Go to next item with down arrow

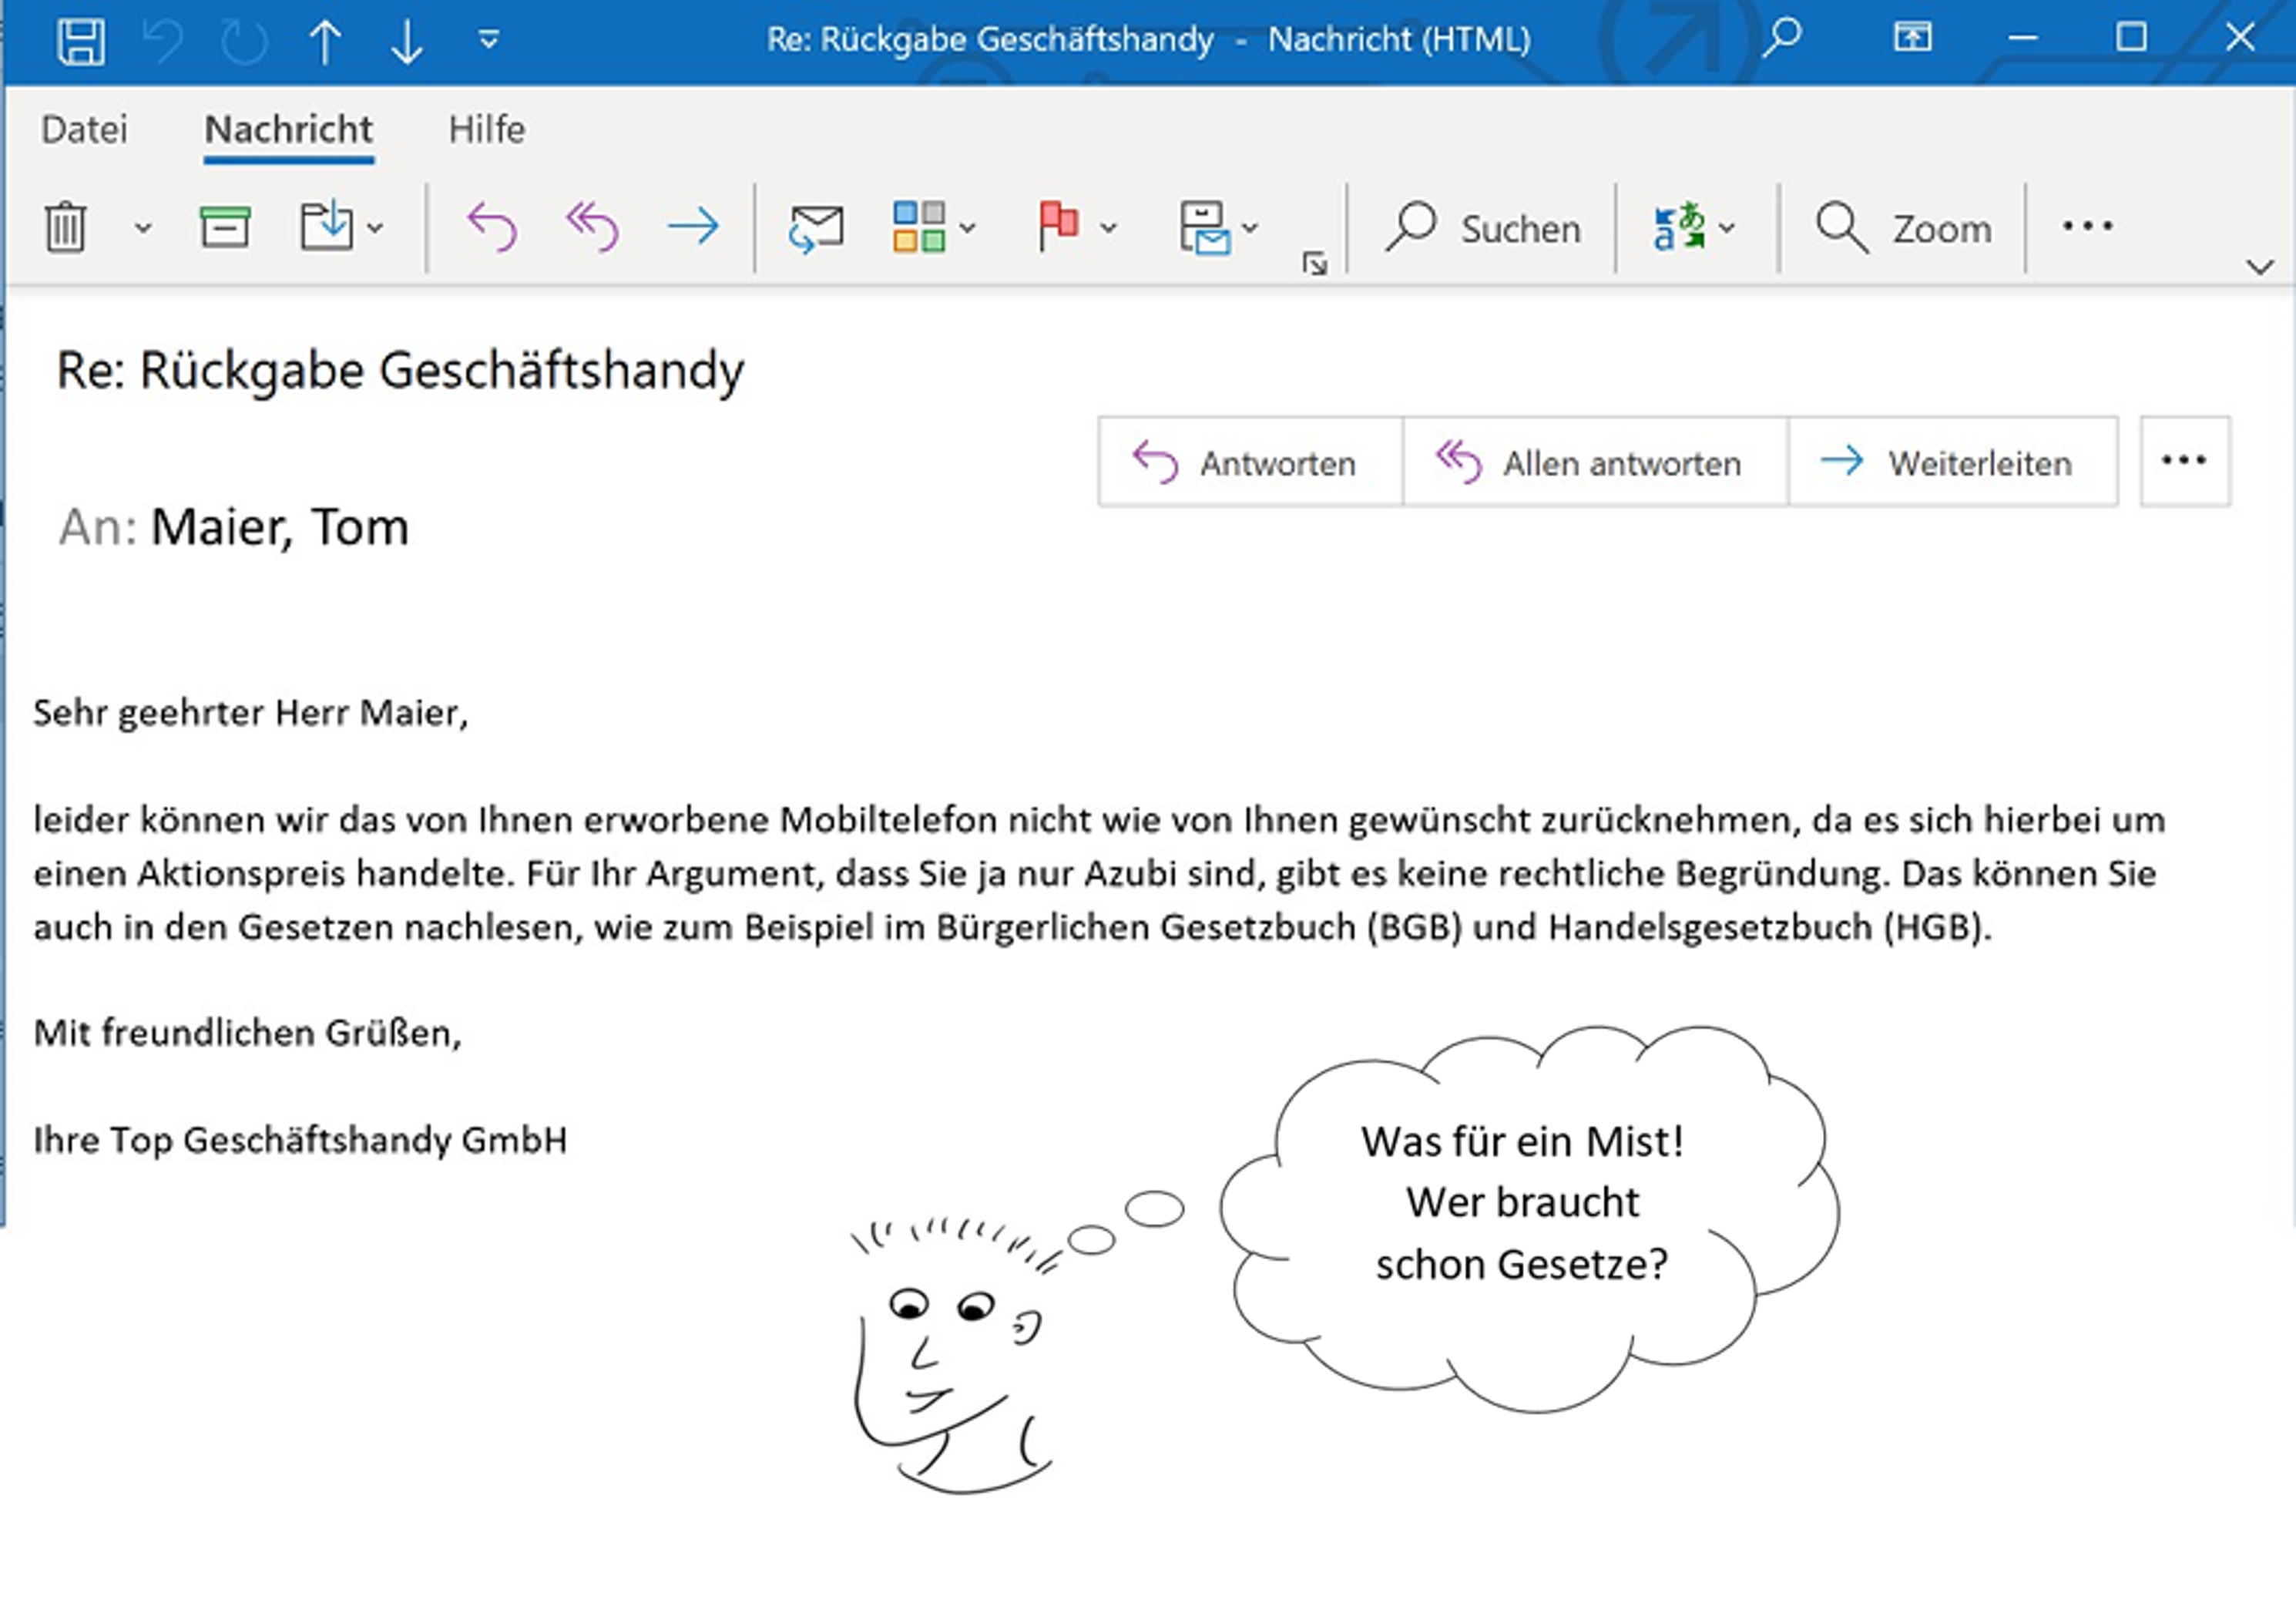pyautogui.click(x=407, y=41)
